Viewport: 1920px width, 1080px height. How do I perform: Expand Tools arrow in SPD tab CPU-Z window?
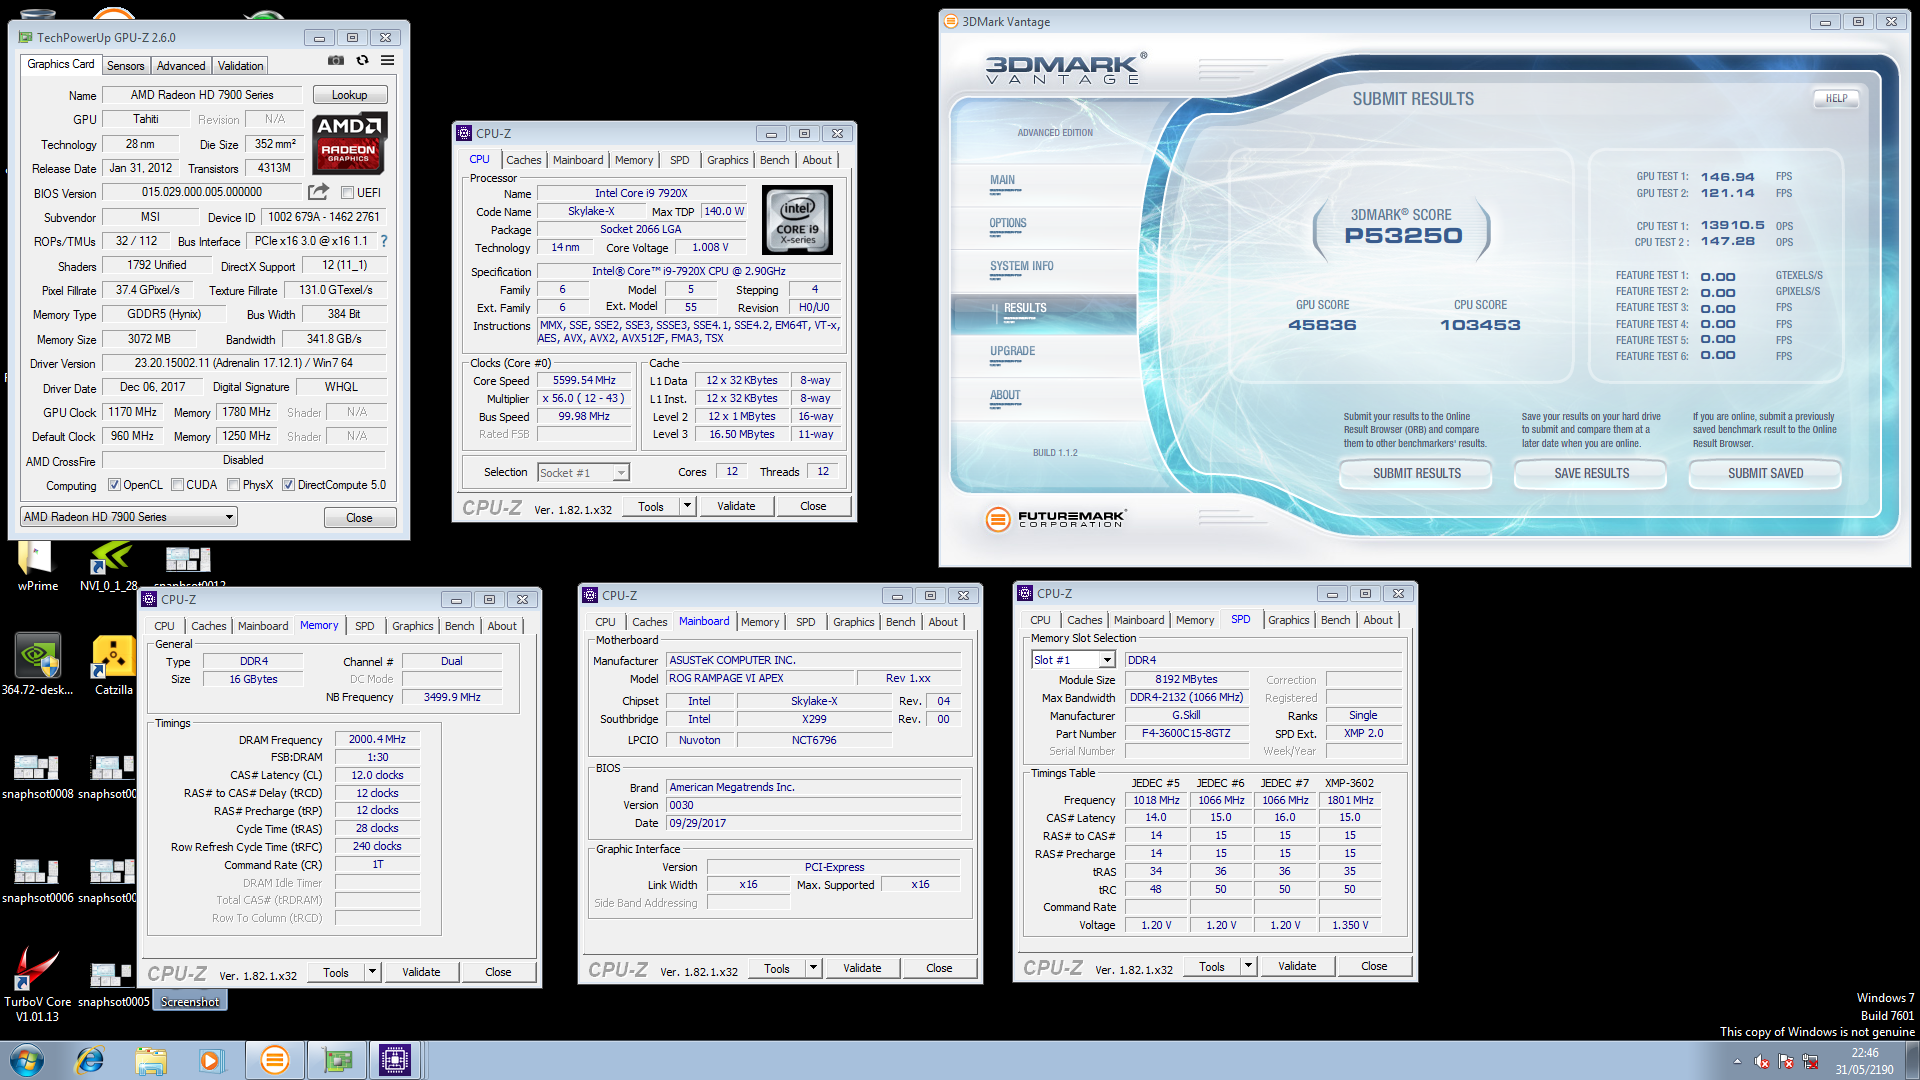(1248, 966)
